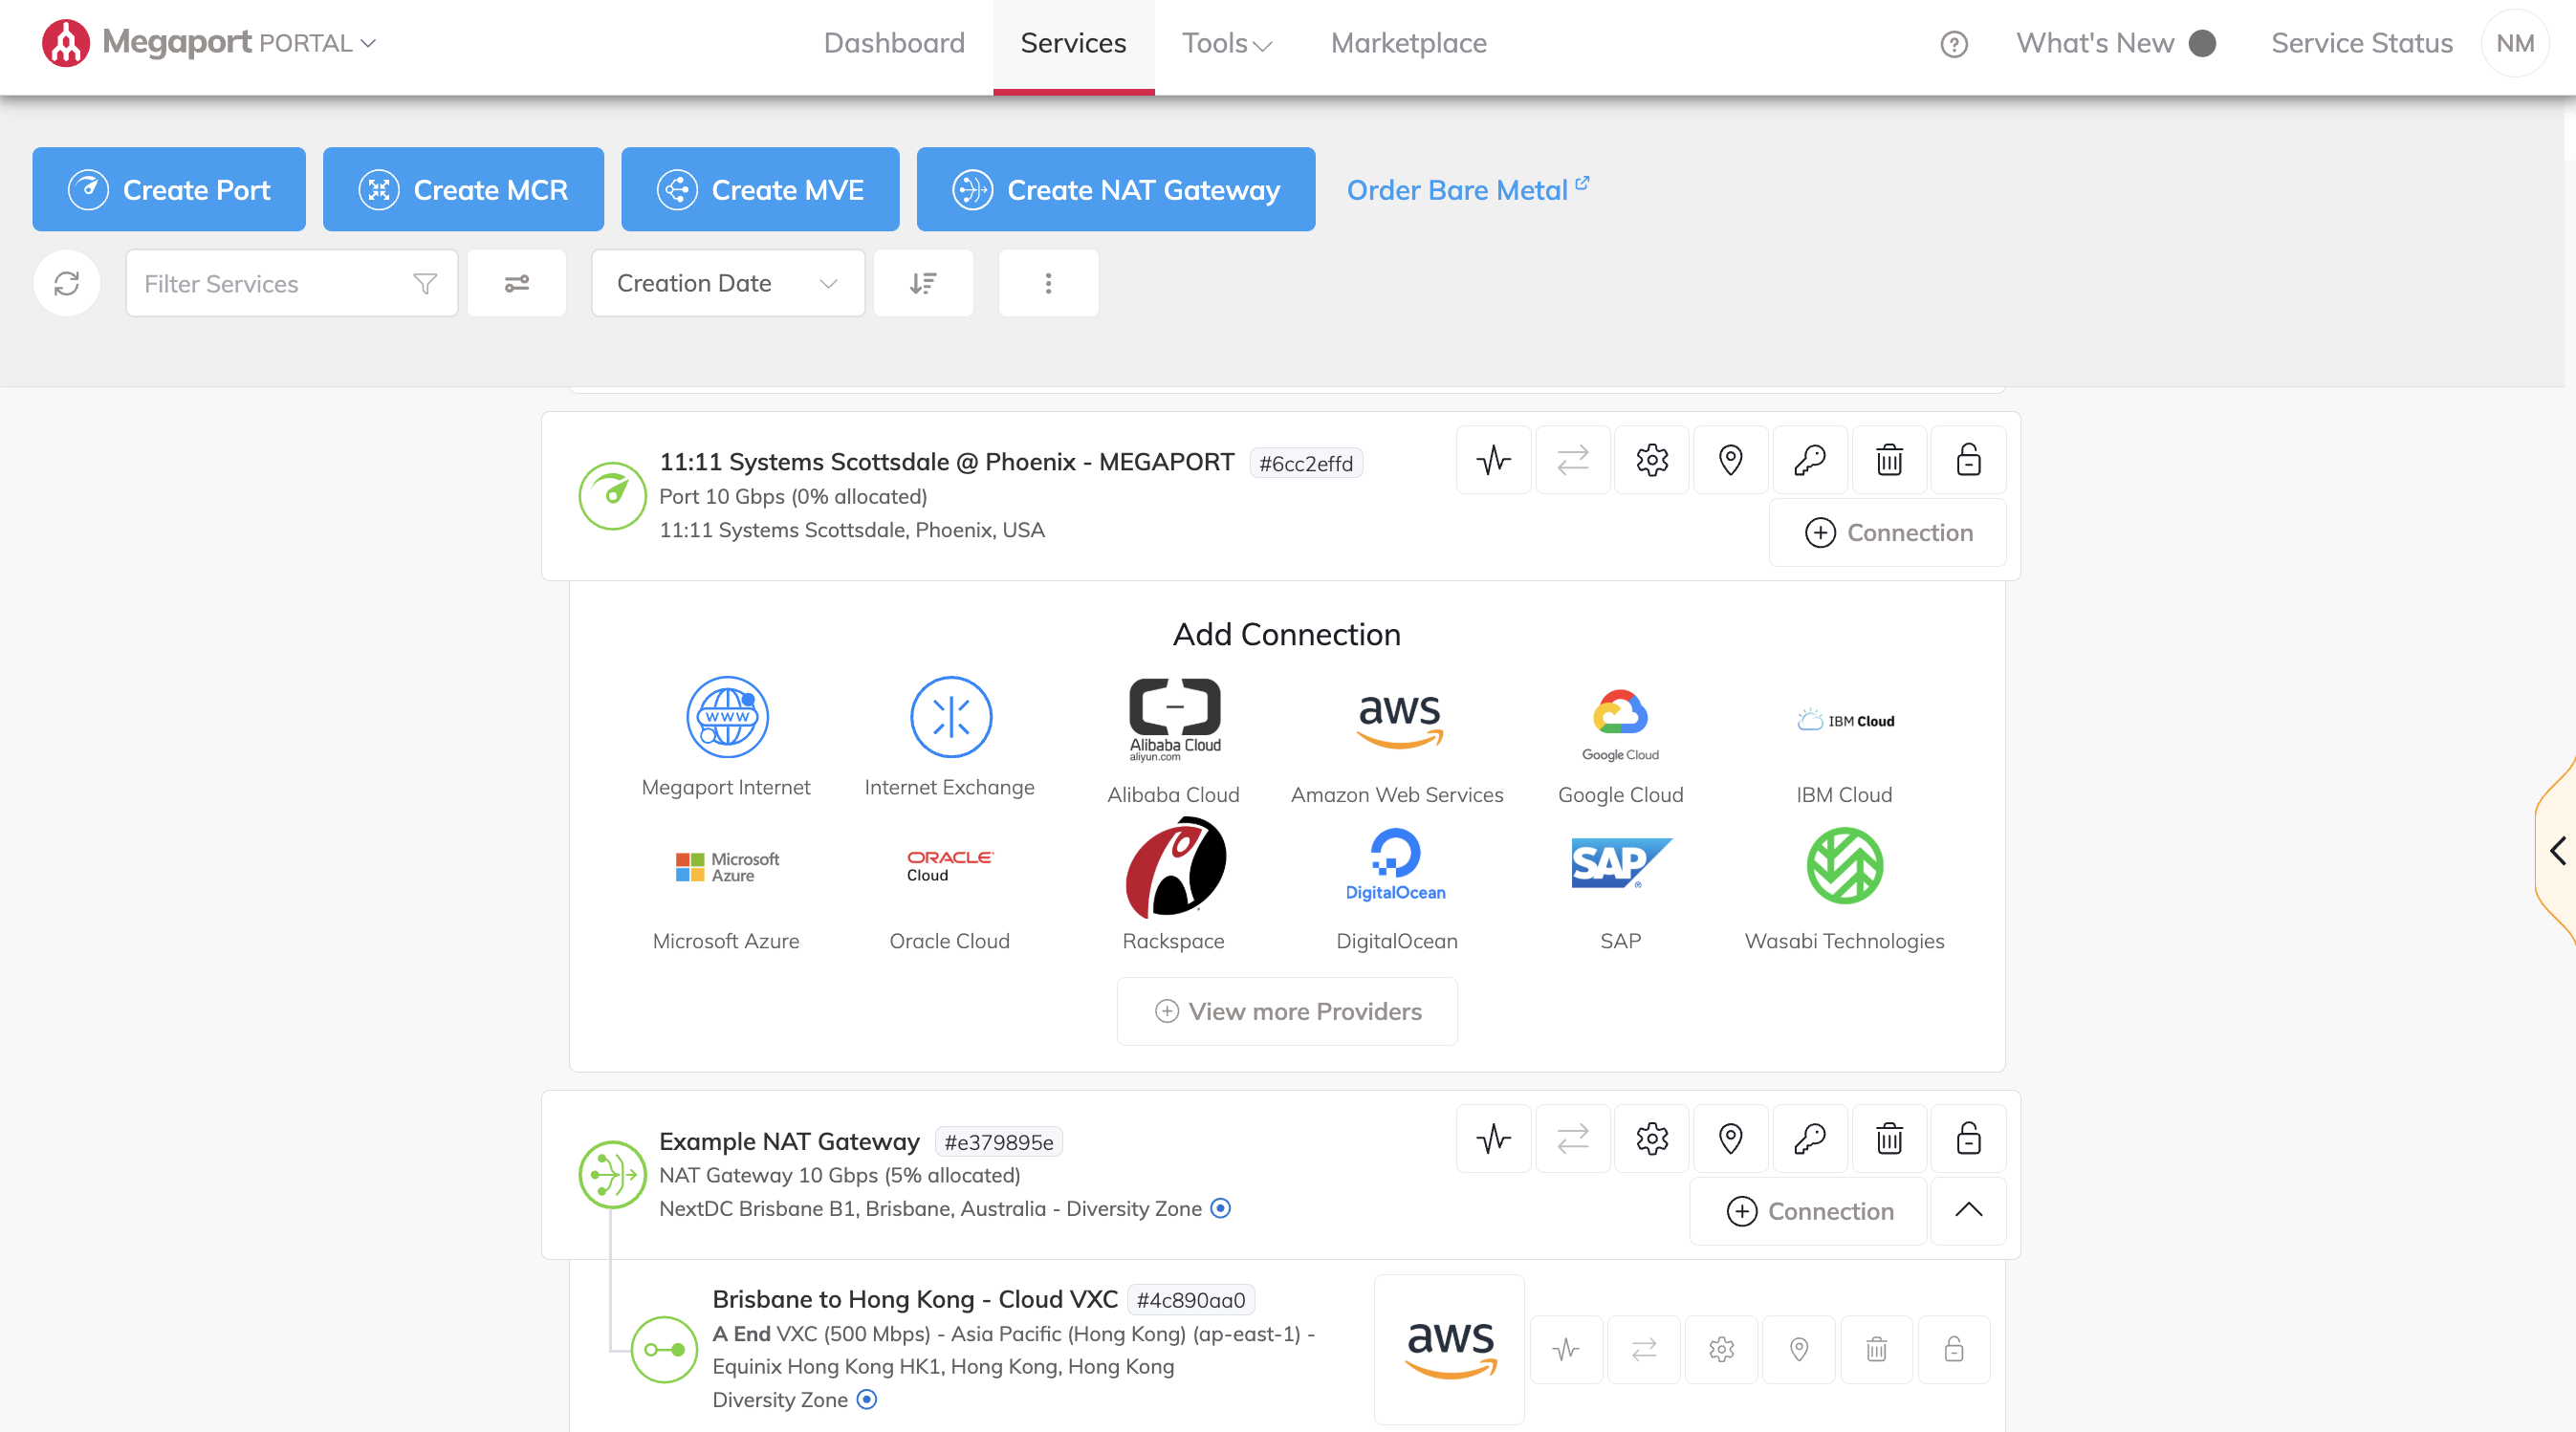Refresh the services list
The width and height of the screenshot is (2576, 1432).
pyautogui.click(x=66, y=283)
